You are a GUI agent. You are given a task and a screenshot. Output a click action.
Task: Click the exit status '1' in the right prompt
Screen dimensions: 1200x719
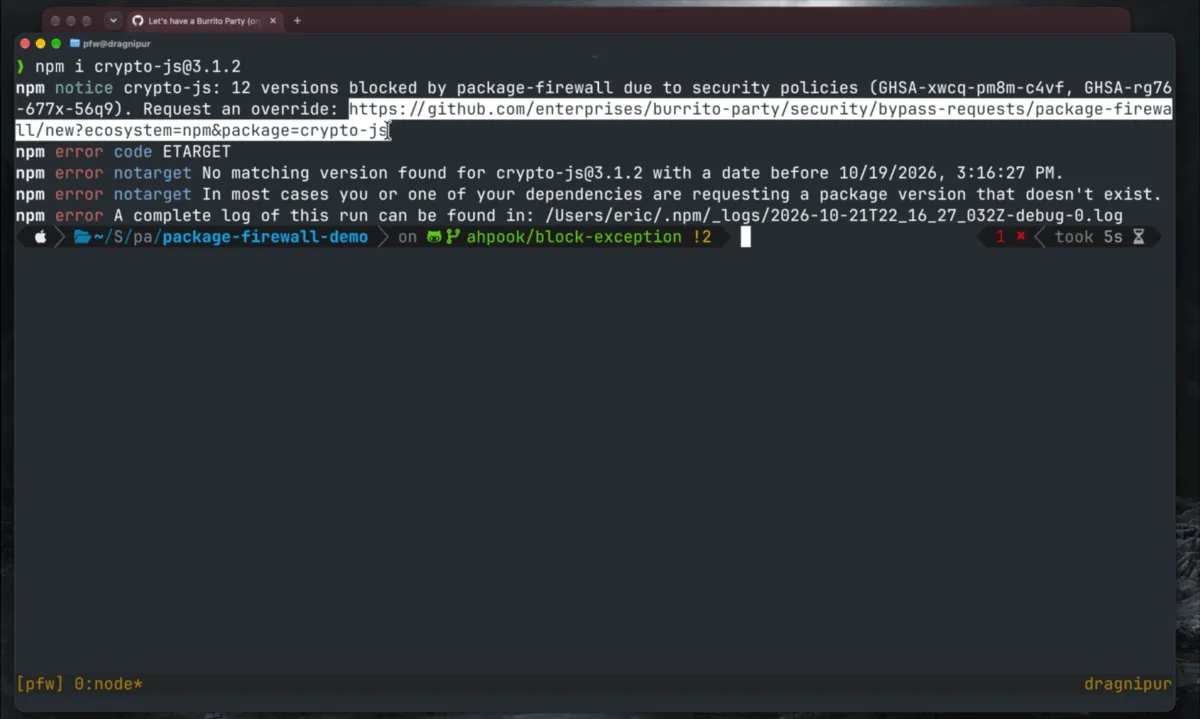[1000, 237]
